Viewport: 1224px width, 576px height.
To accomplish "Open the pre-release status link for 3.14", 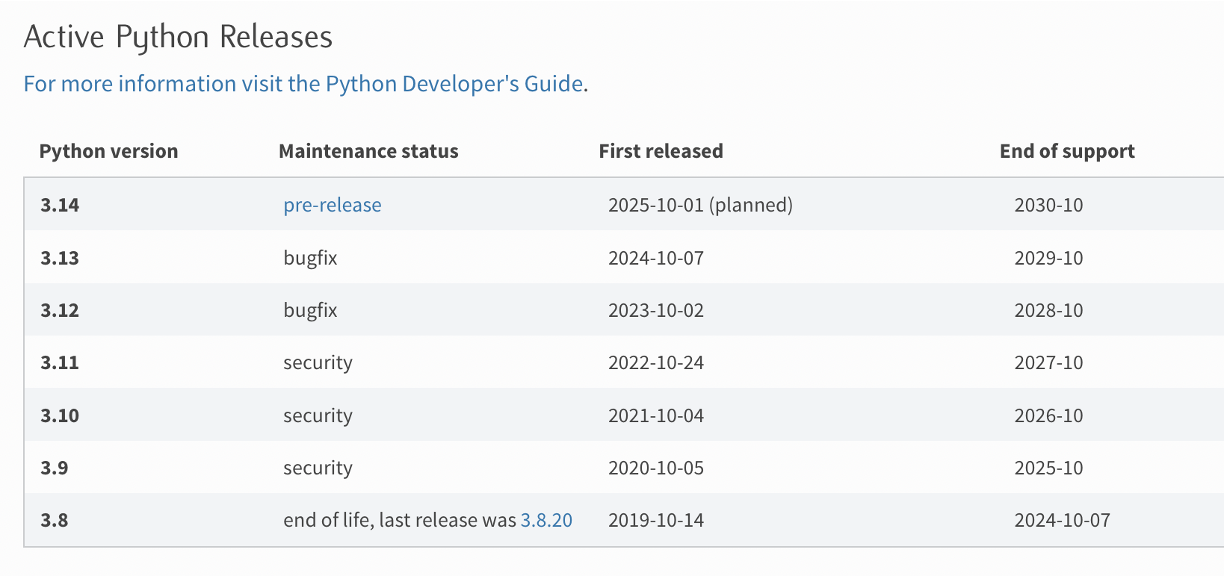I will pyautogui.click(x=332, y=205).
